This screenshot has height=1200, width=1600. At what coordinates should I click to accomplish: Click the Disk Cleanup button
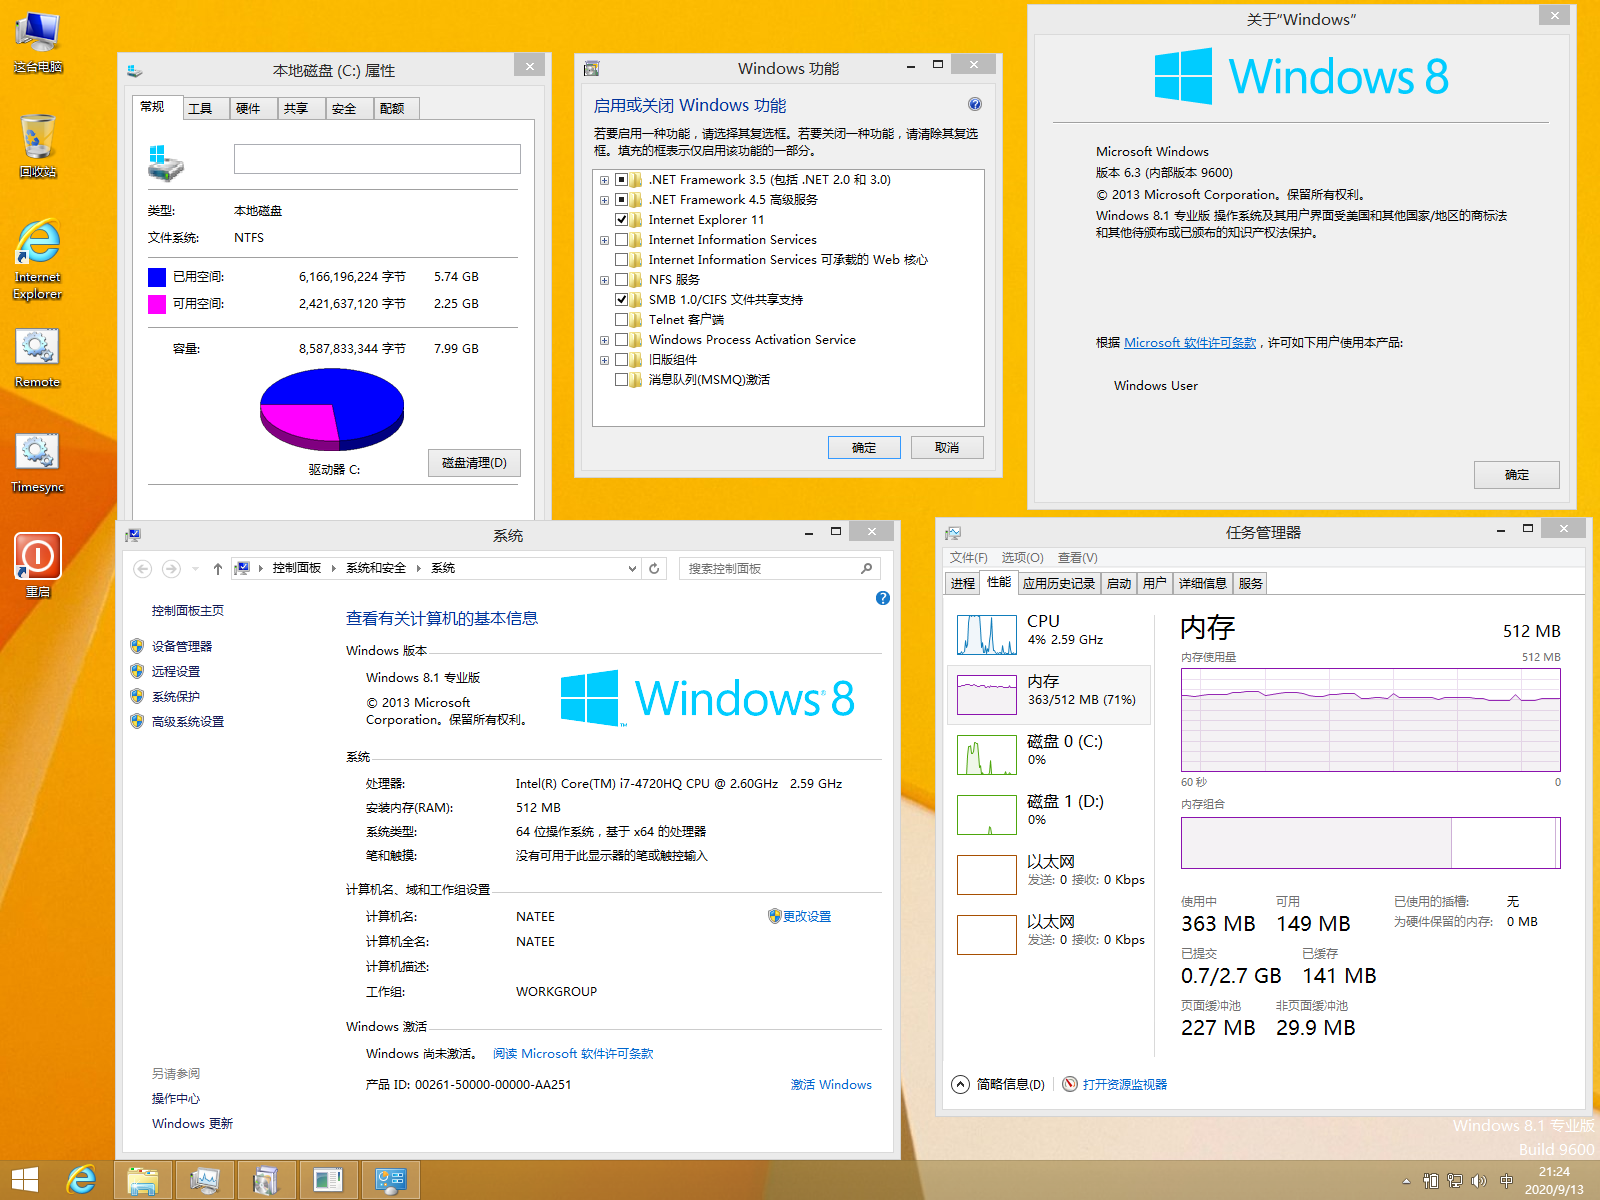point(474,463)
